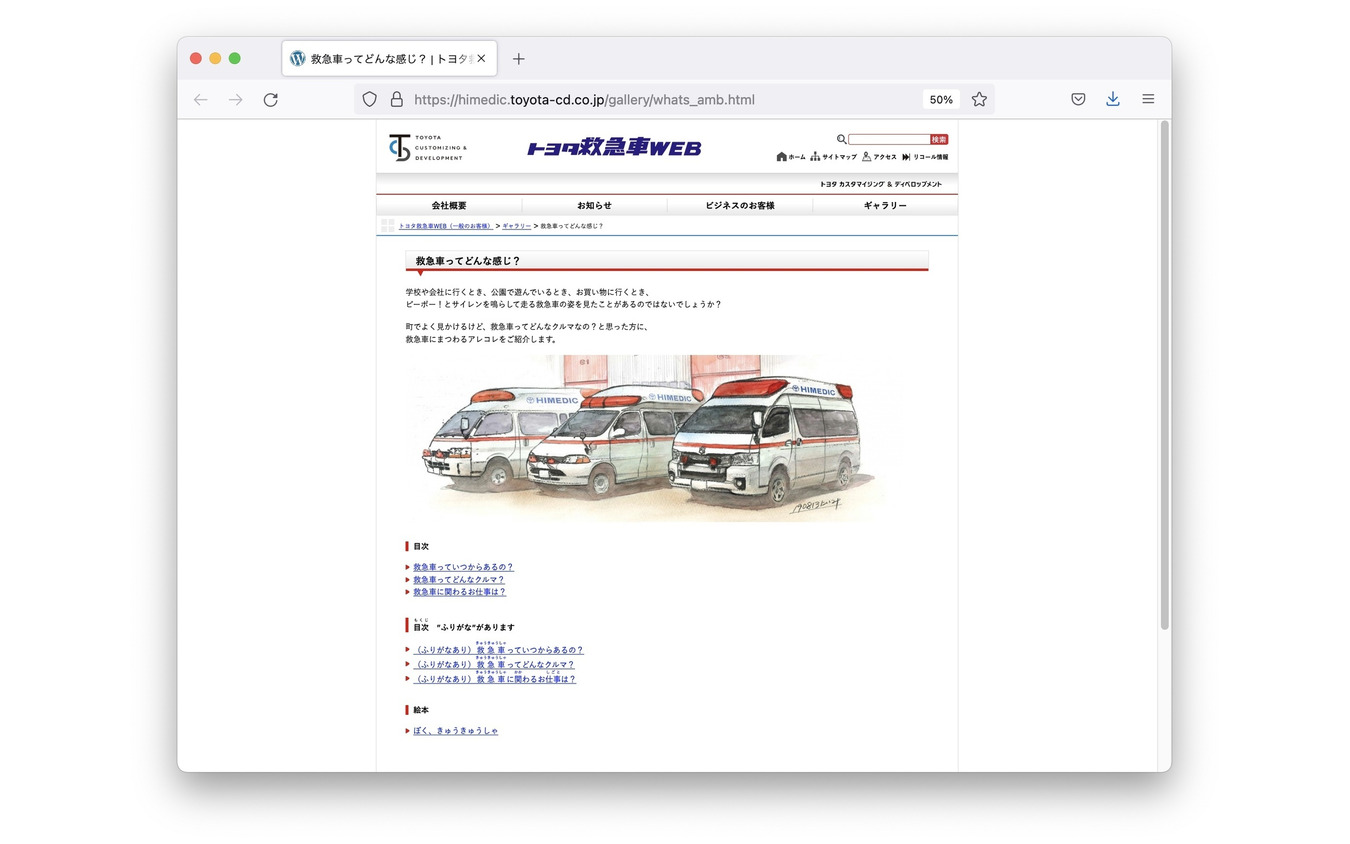Screen dimensions: 1350x844
Task: Reload the current page
Action: tap(270, 100)
